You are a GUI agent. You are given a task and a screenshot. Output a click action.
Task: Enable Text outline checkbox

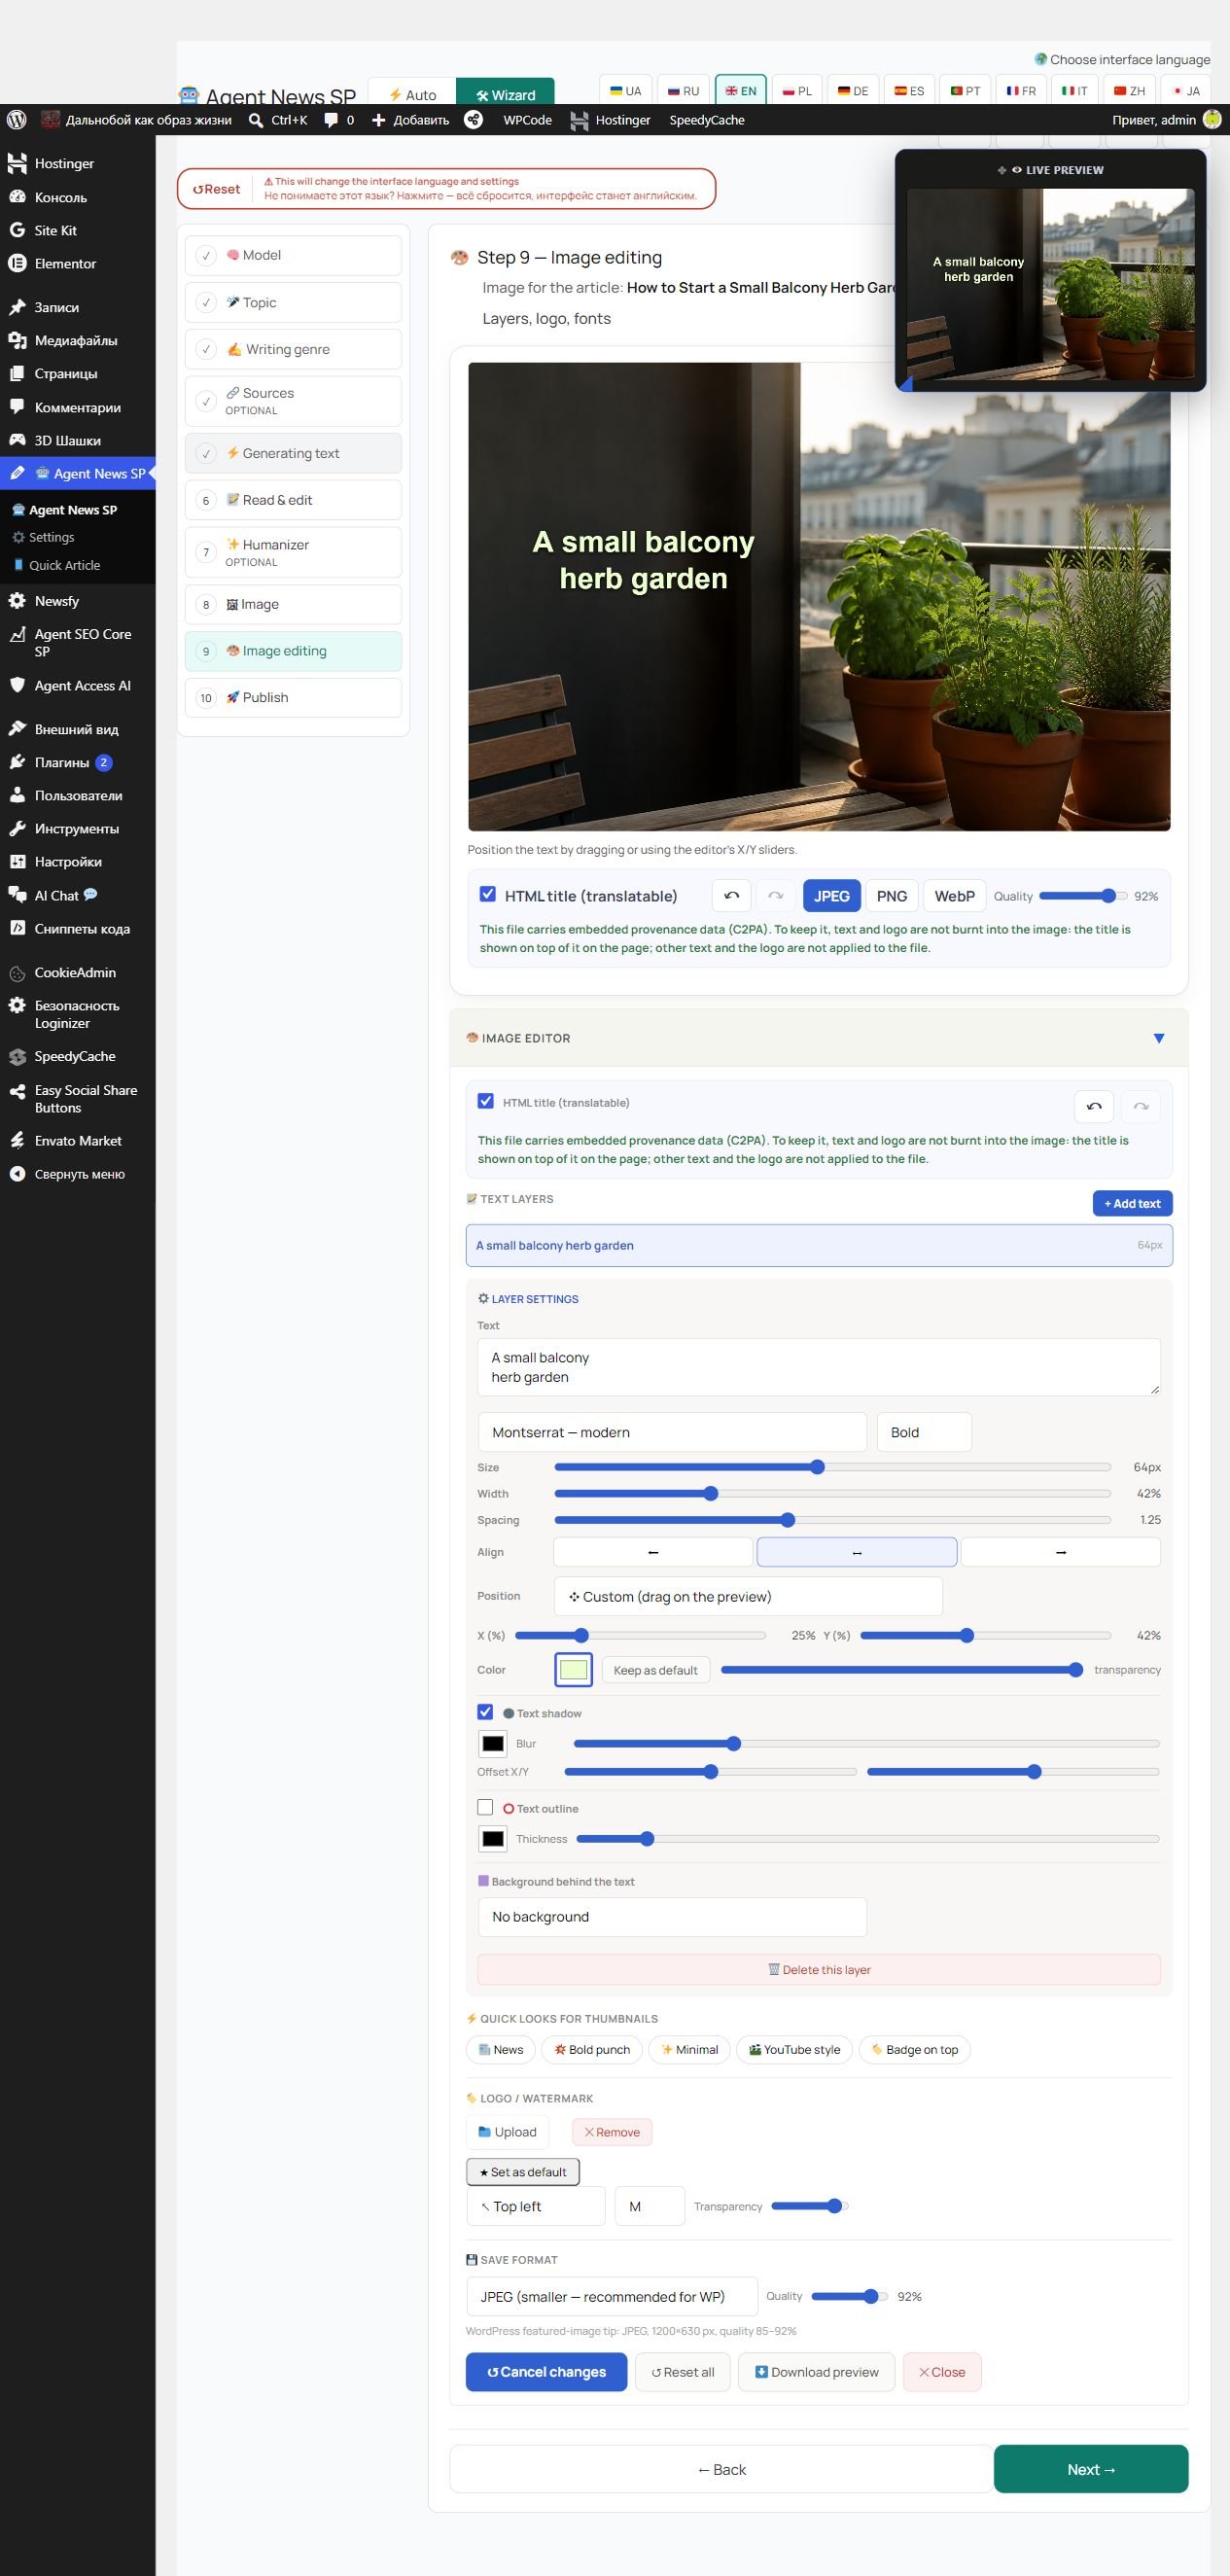click(485, 1807)
